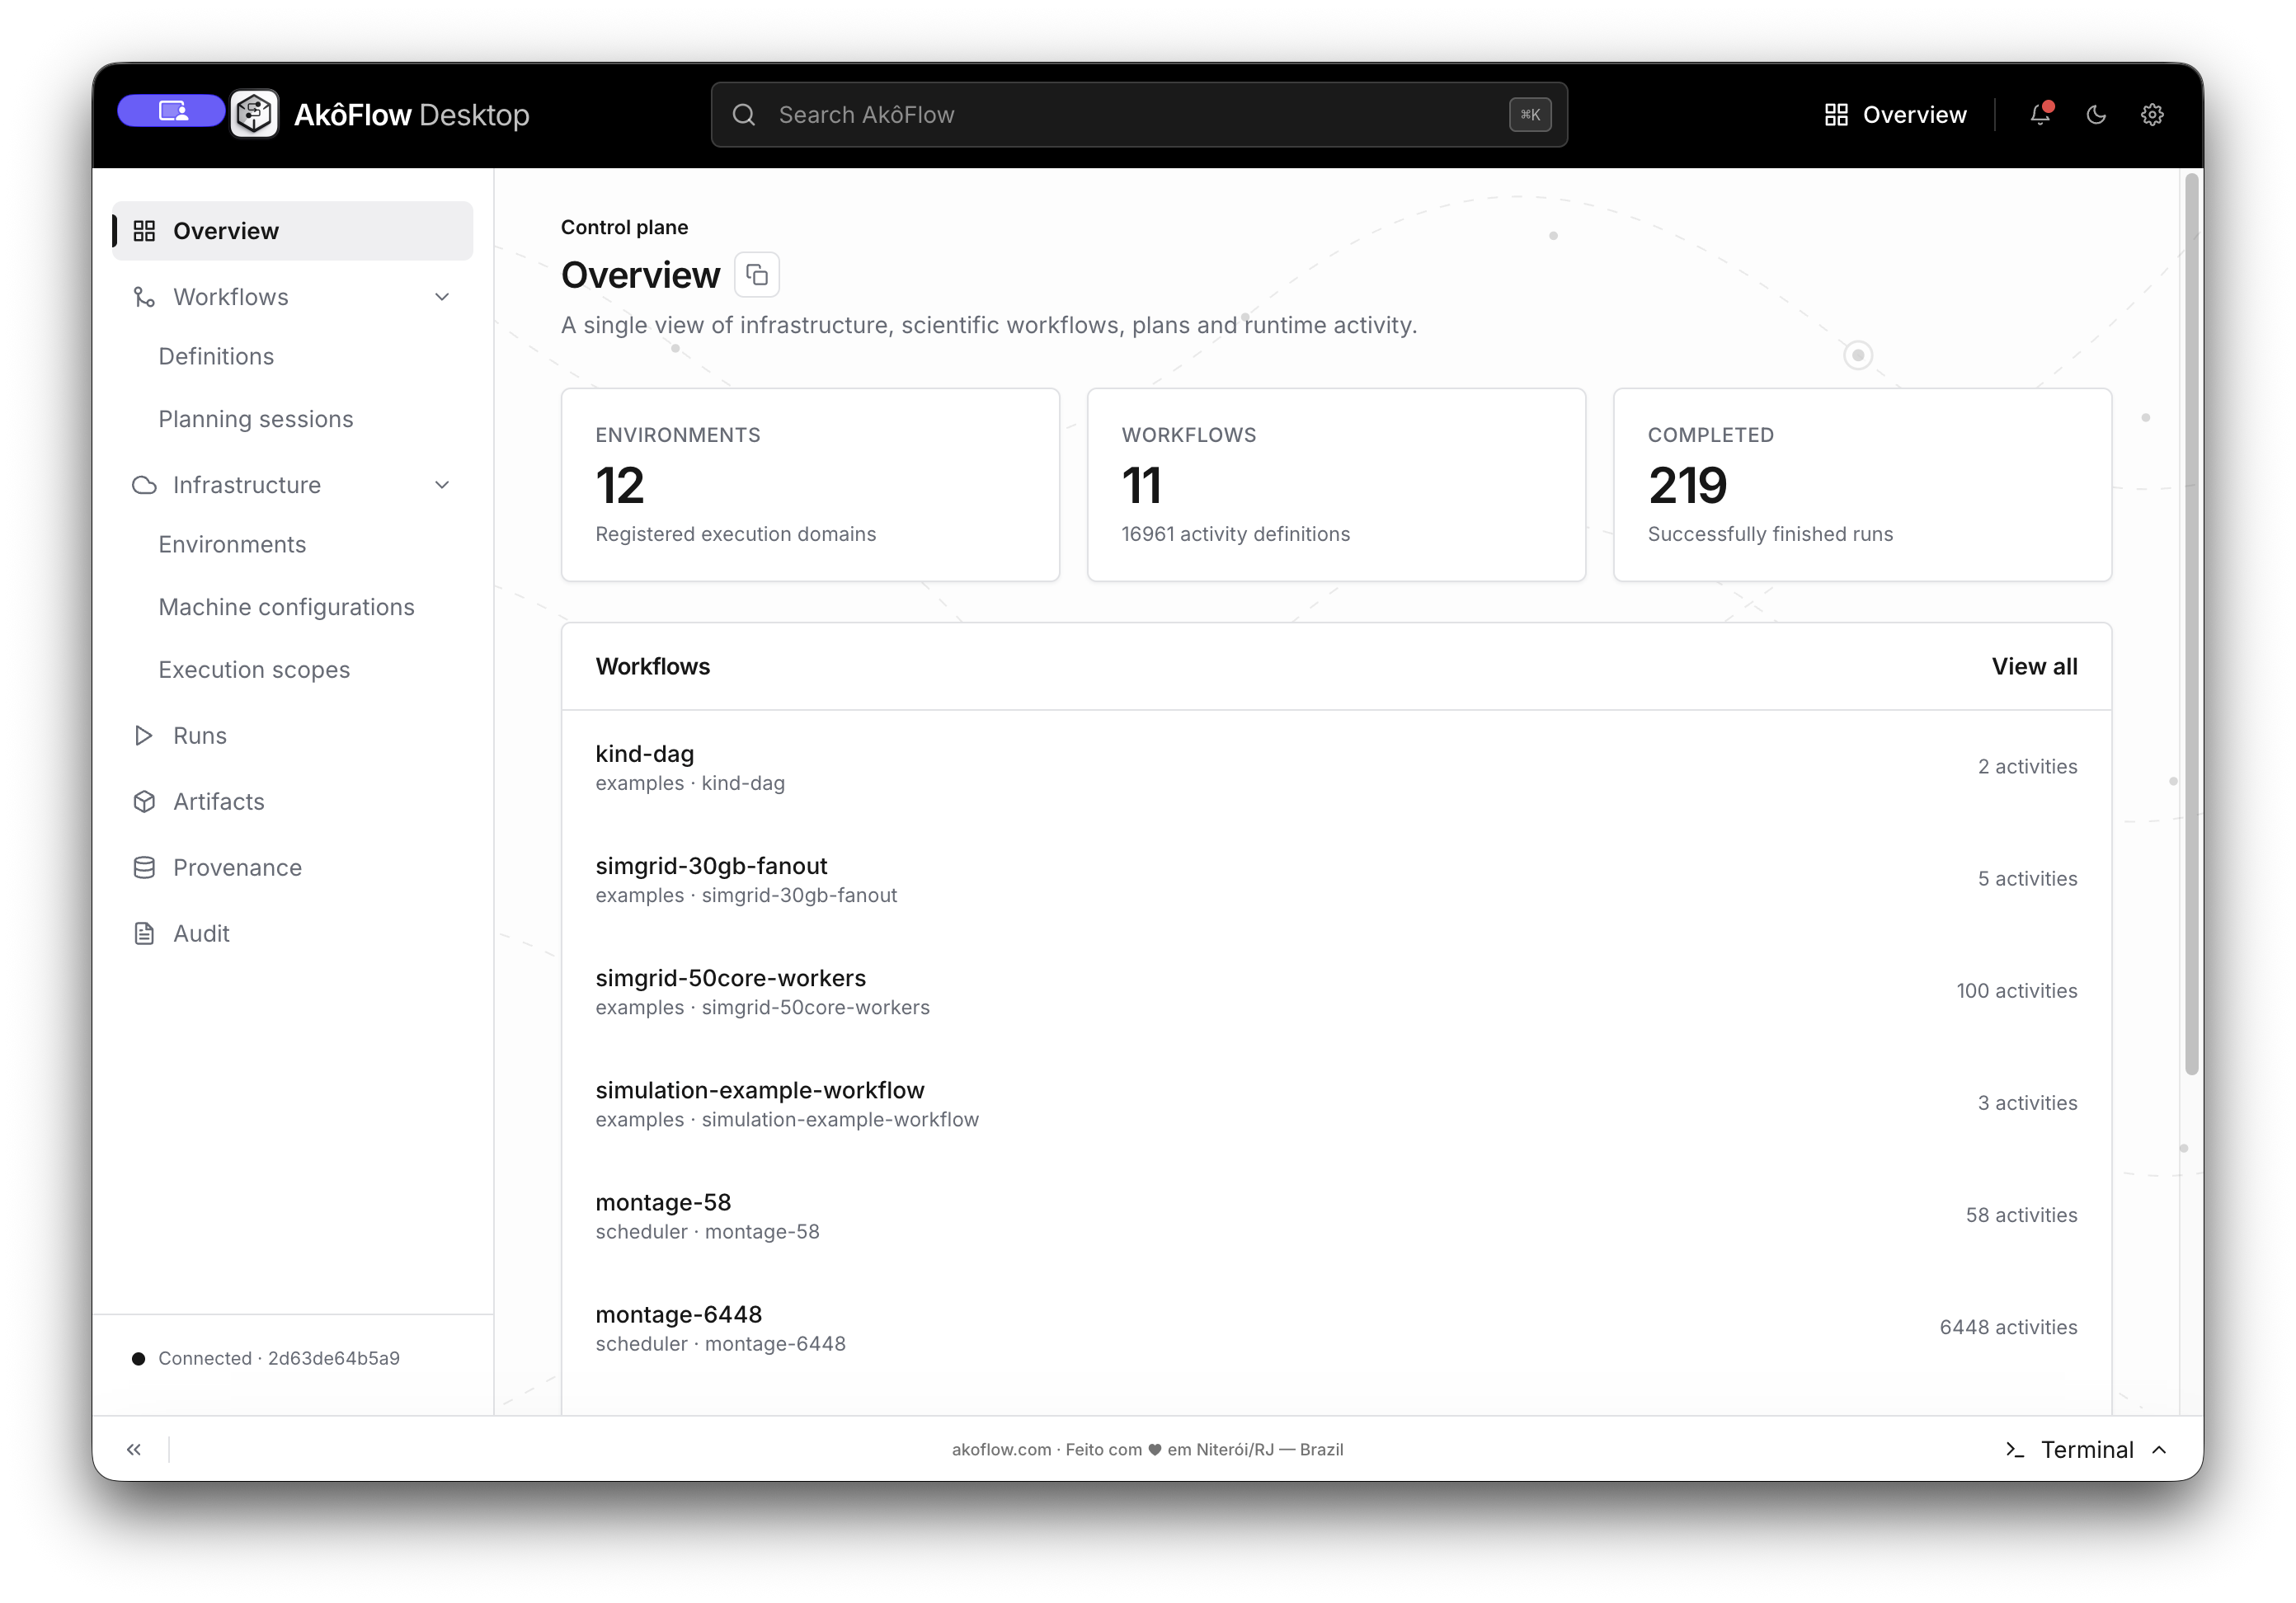Open Machine configurations
This screenshot has height=1603, width=2296.
[286, 607]
